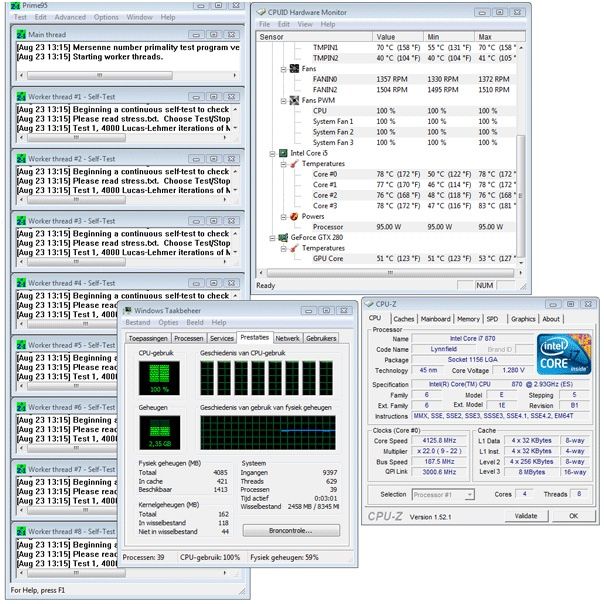Screen dimensions: 604x604
Task: Click the Fans PWM node icon
Action: coord(294,100)
